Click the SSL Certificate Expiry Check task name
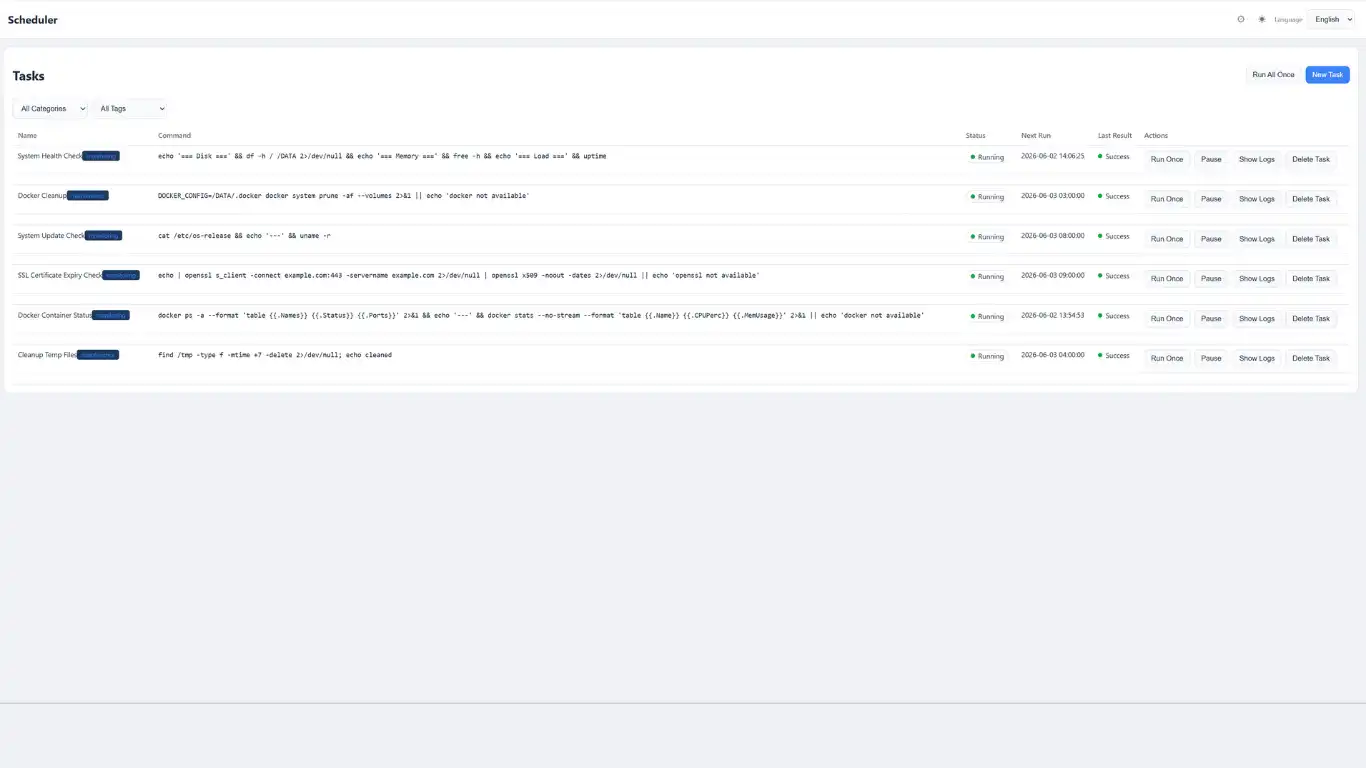1366x768 pixels. pos(60,275)
